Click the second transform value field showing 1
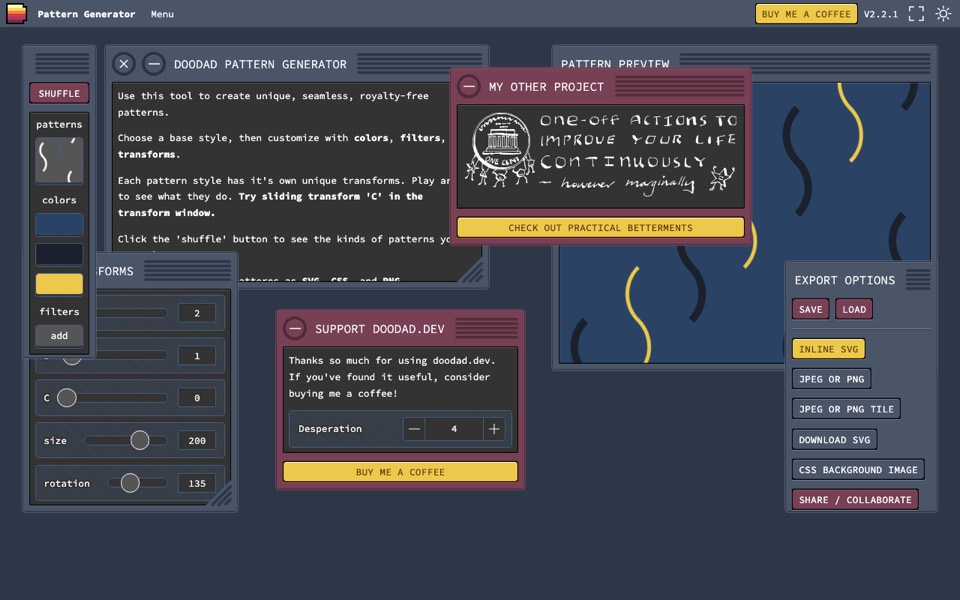 197,356
